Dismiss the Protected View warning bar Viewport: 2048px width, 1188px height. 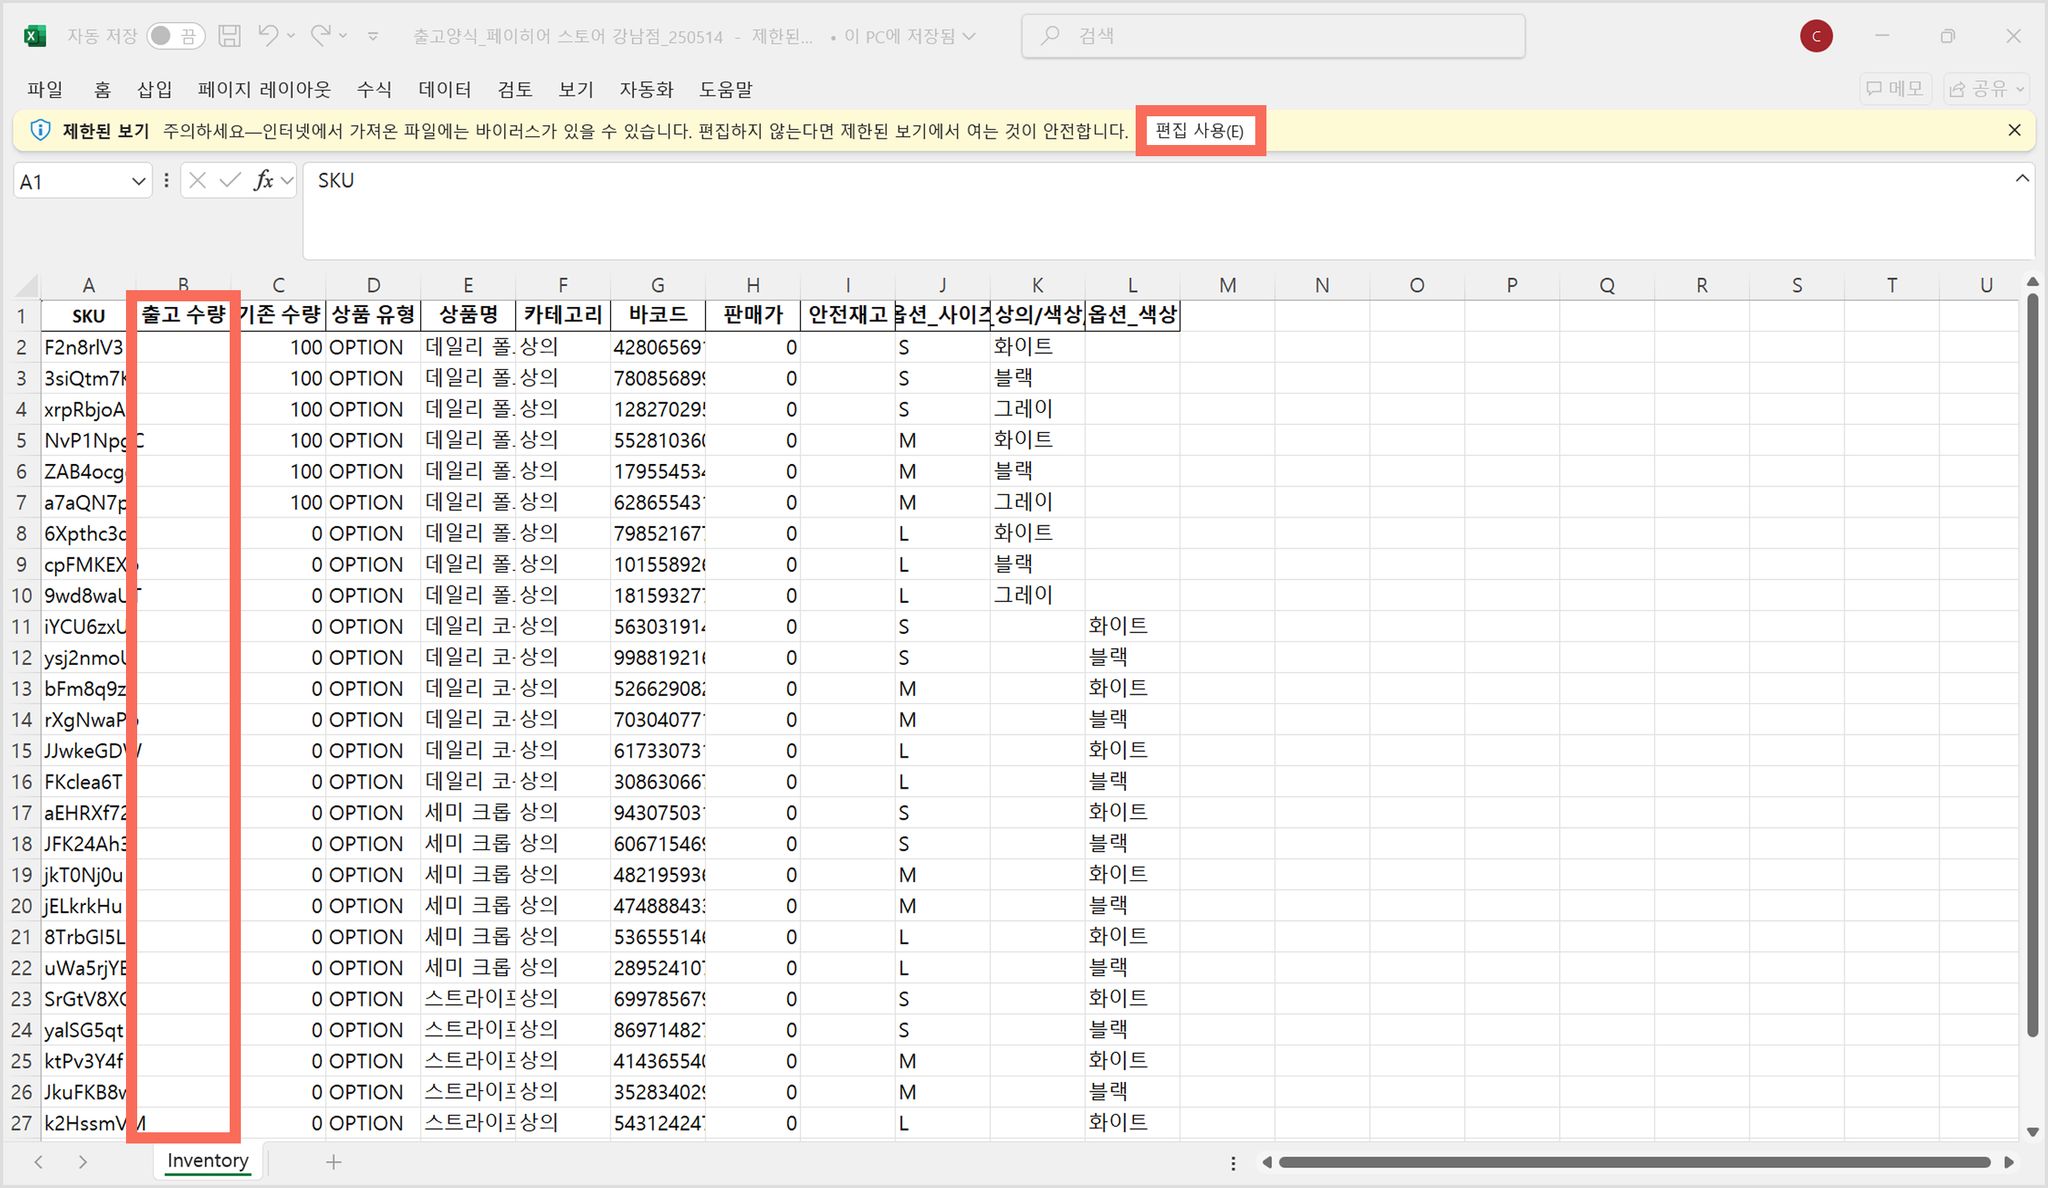(x=2015, y=131)
